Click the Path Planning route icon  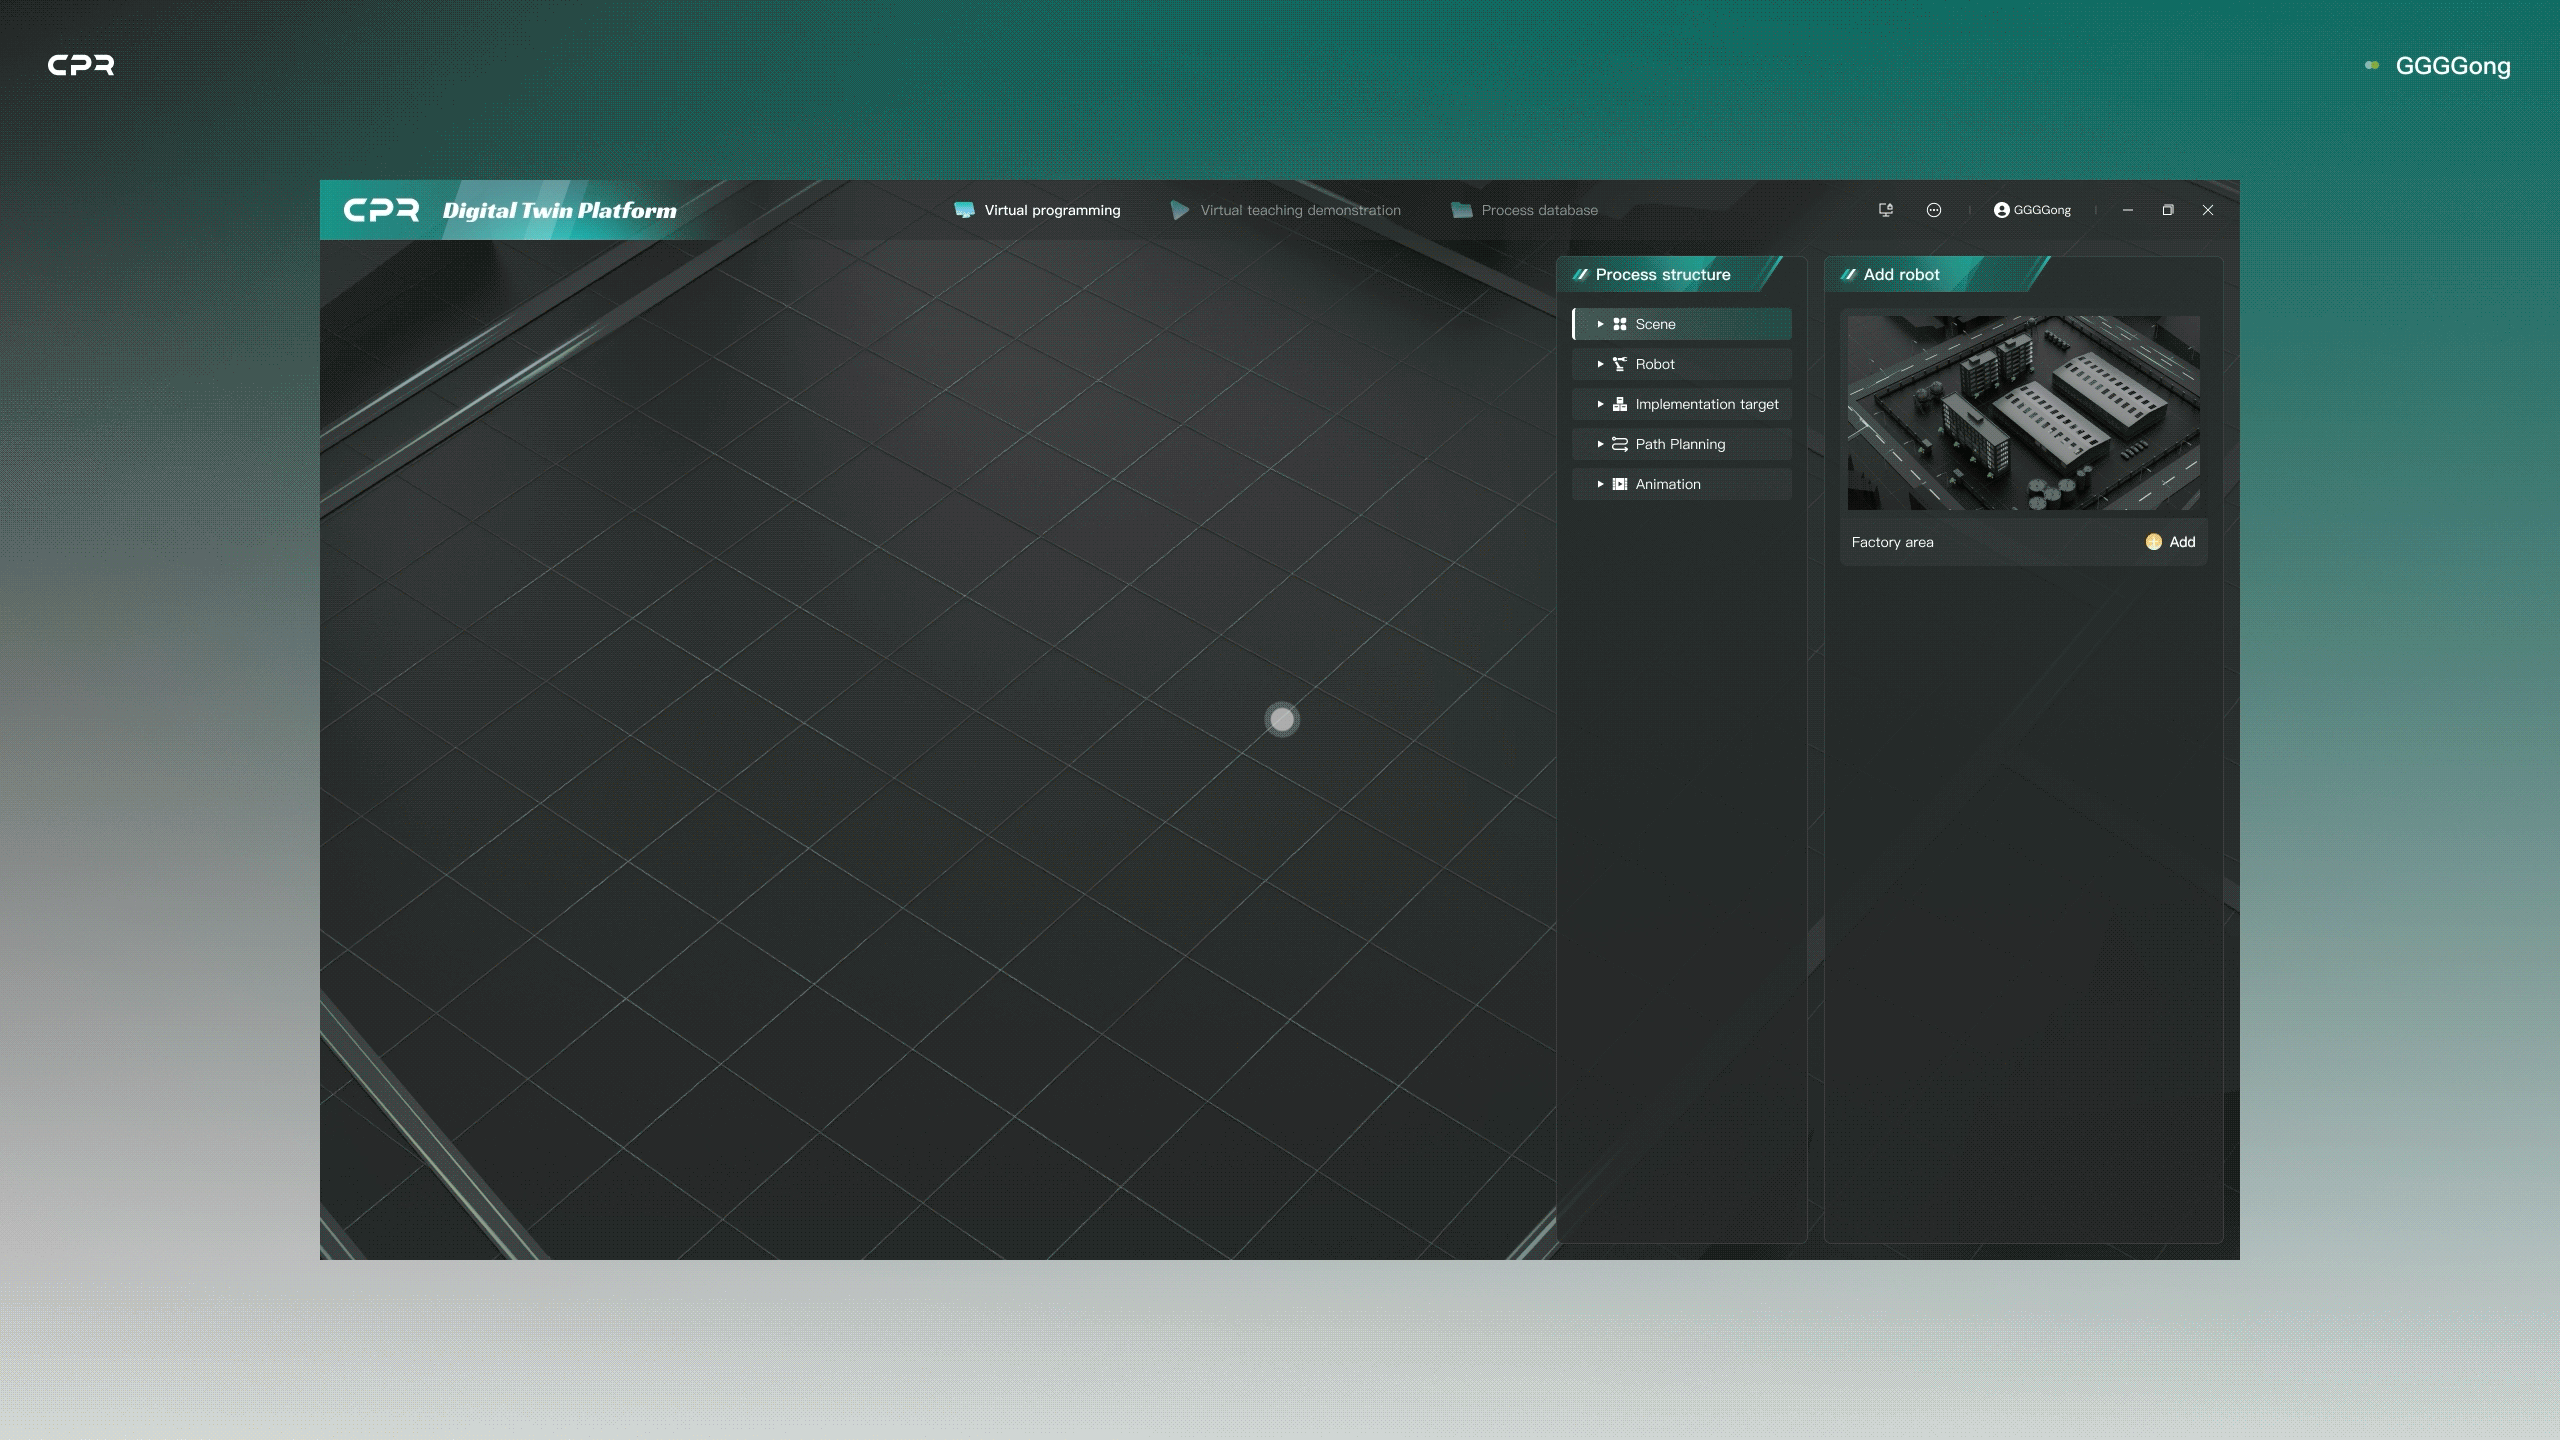1620,444
